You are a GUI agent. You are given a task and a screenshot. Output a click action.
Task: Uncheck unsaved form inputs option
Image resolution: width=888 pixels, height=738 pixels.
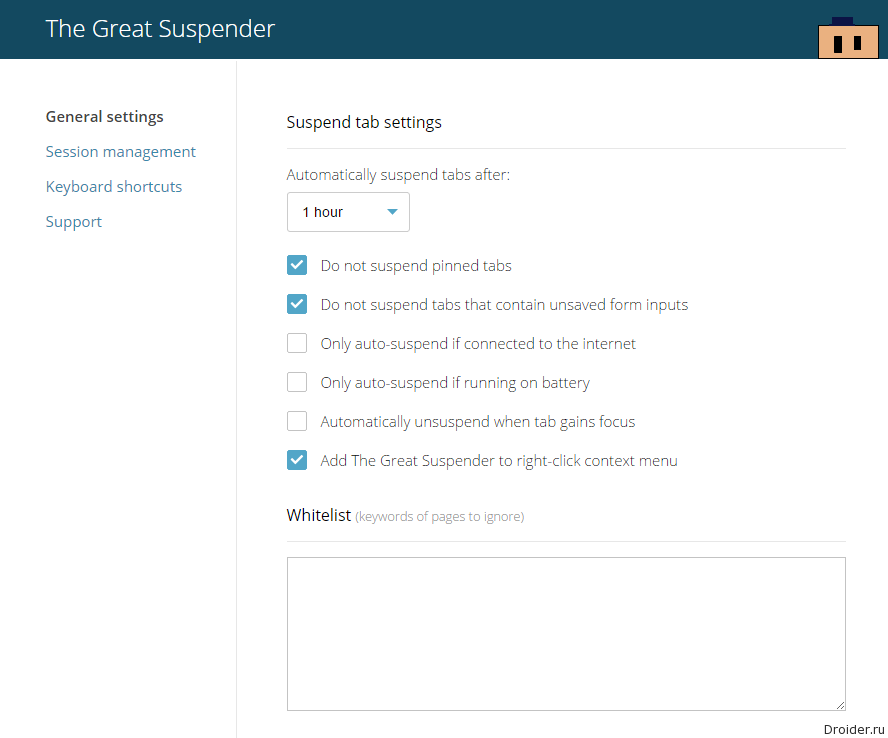(x=297, y=304)
